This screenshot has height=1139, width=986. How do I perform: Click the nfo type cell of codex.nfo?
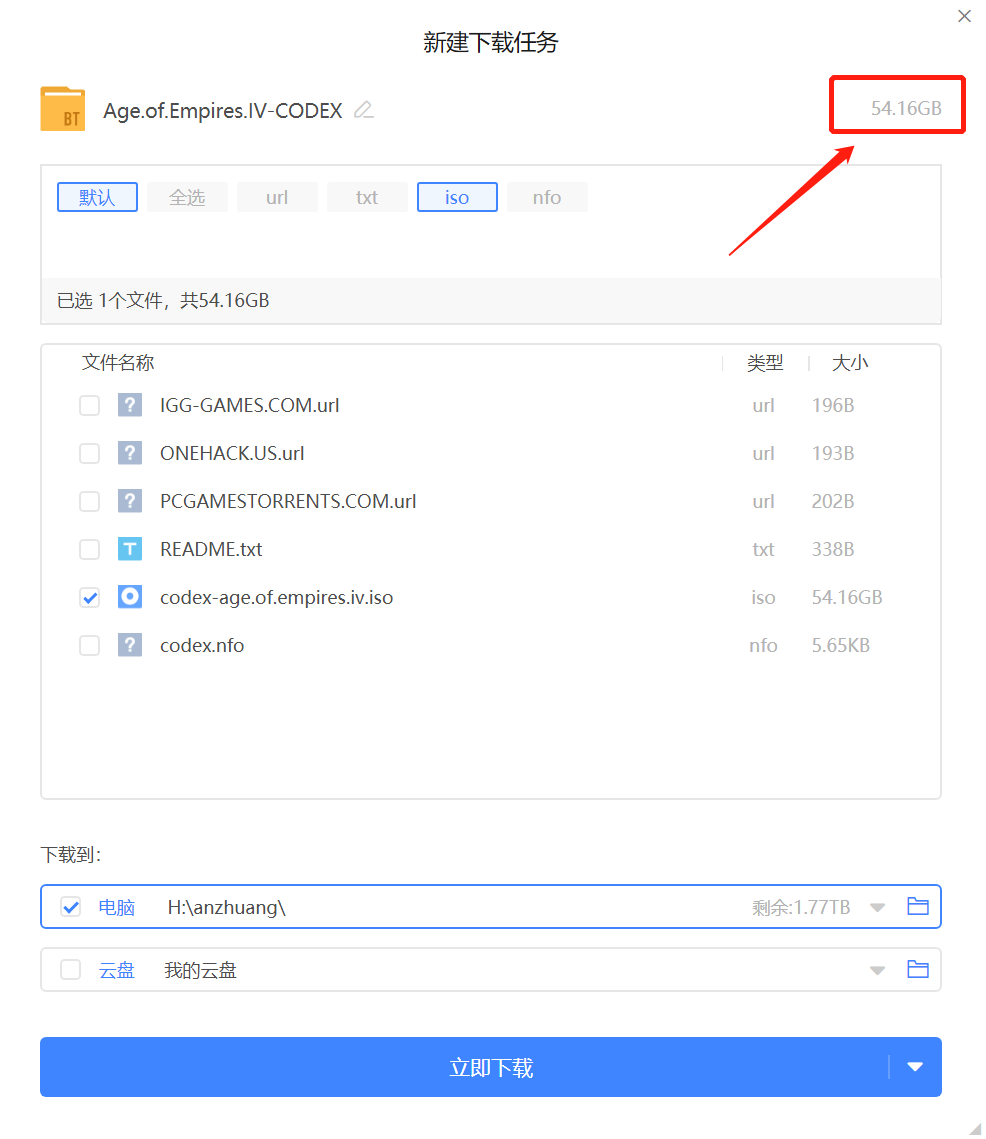763,645
